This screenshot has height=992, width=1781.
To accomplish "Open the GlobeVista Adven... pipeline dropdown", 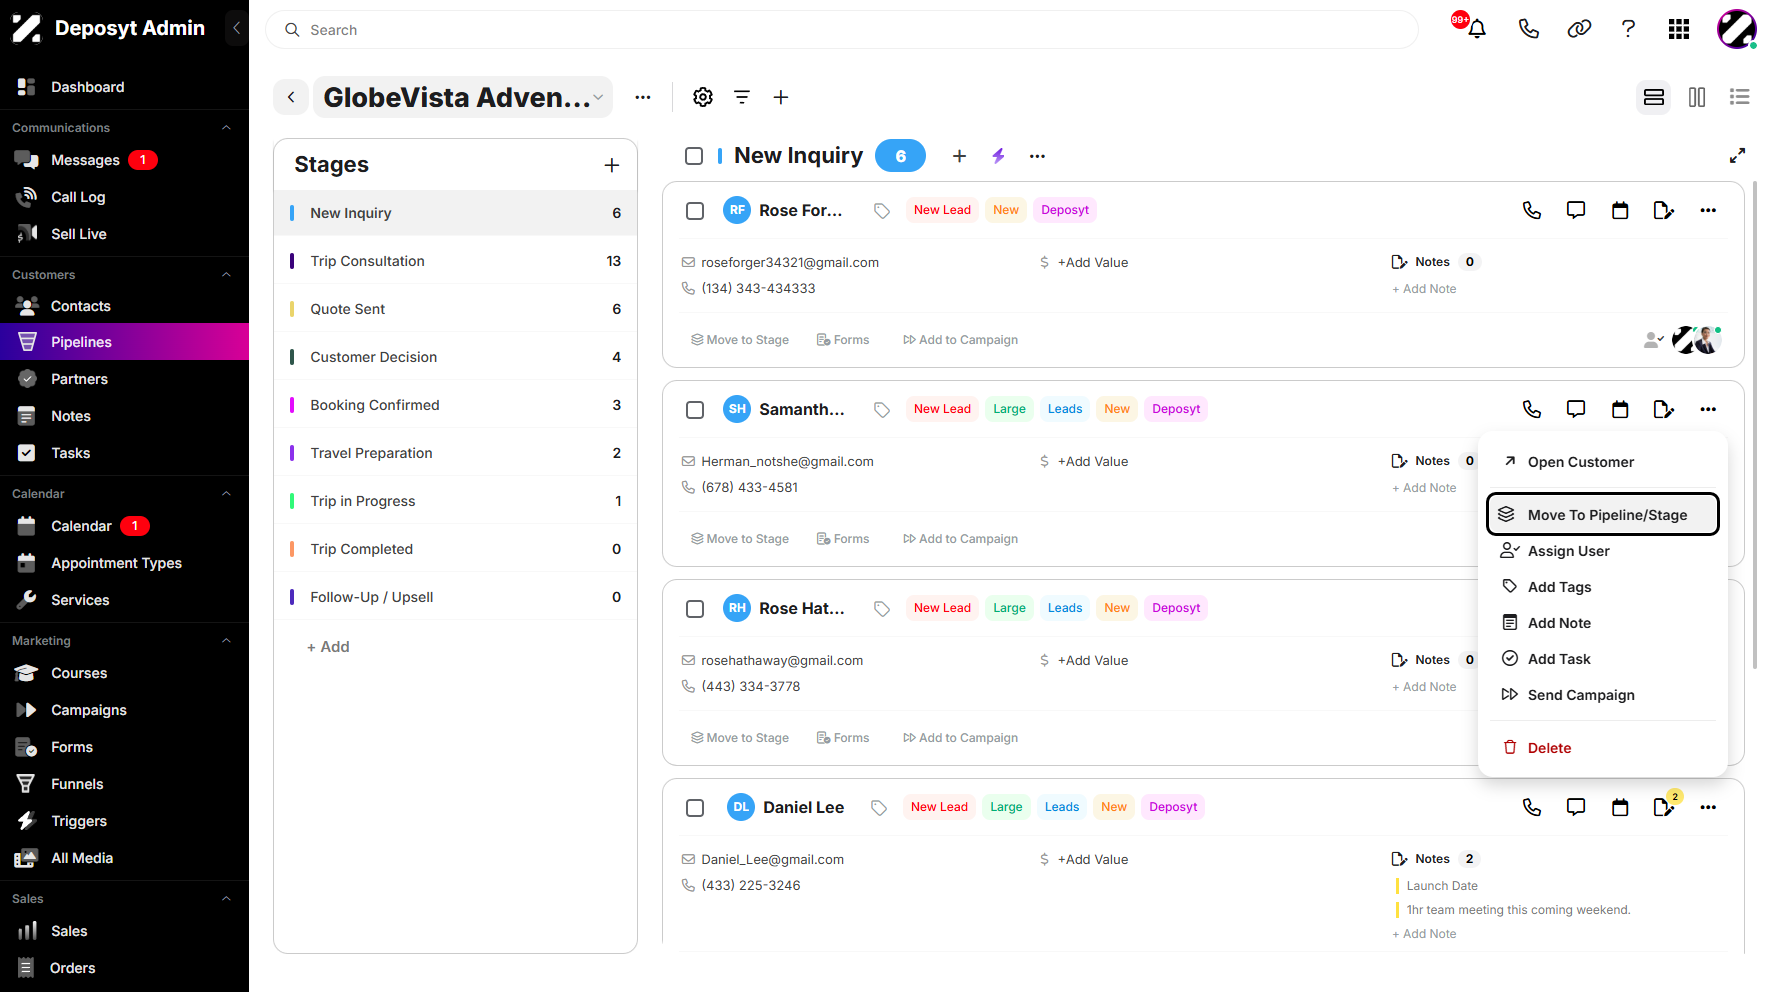I will point(463,97).
